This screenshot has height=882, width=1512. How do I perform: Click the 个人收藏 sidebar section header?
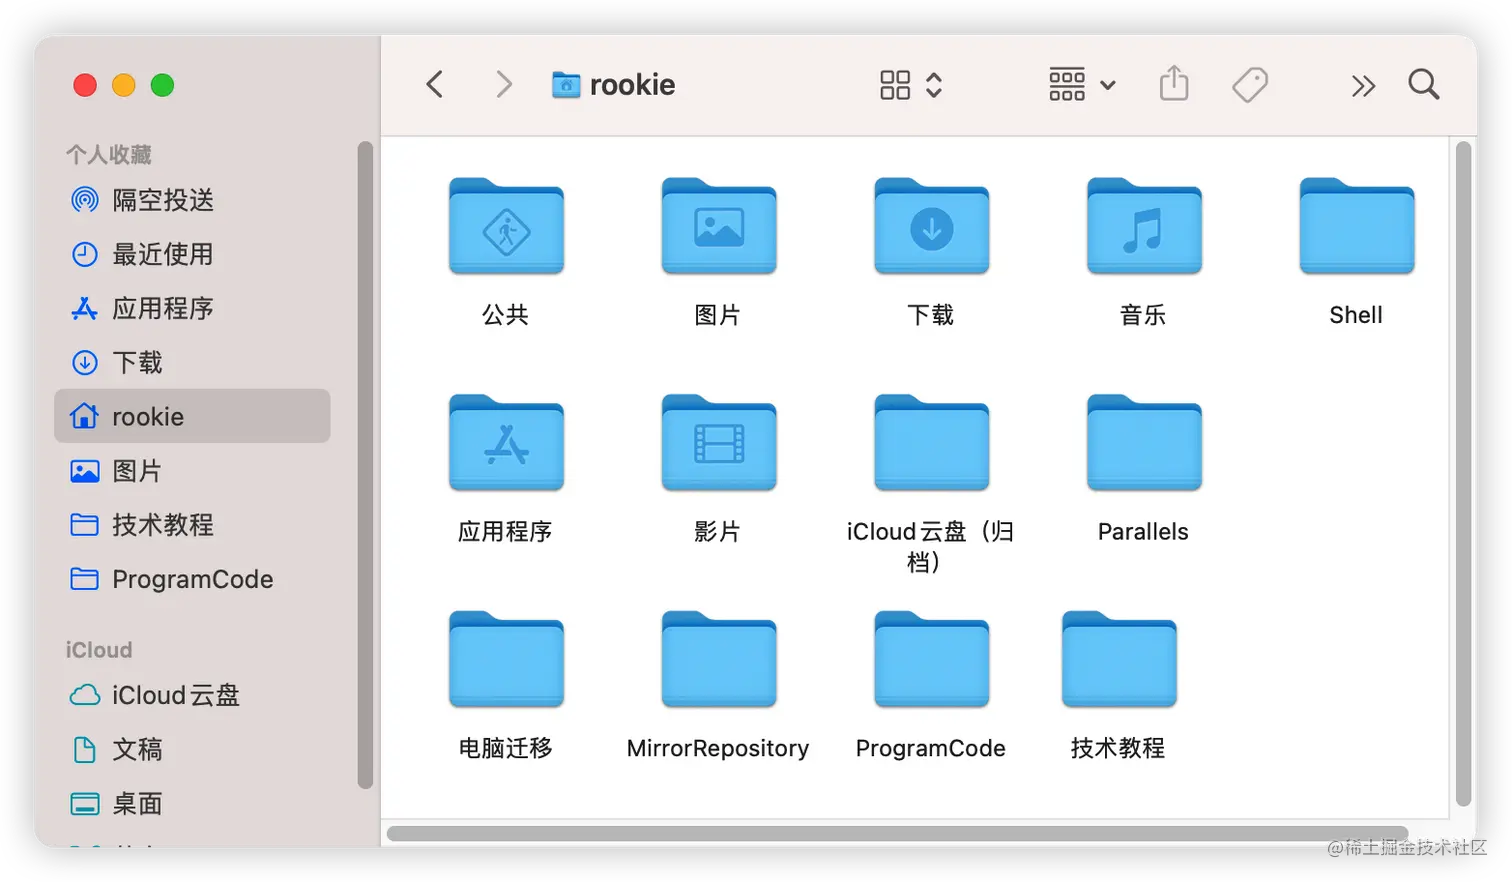[109, 155]
